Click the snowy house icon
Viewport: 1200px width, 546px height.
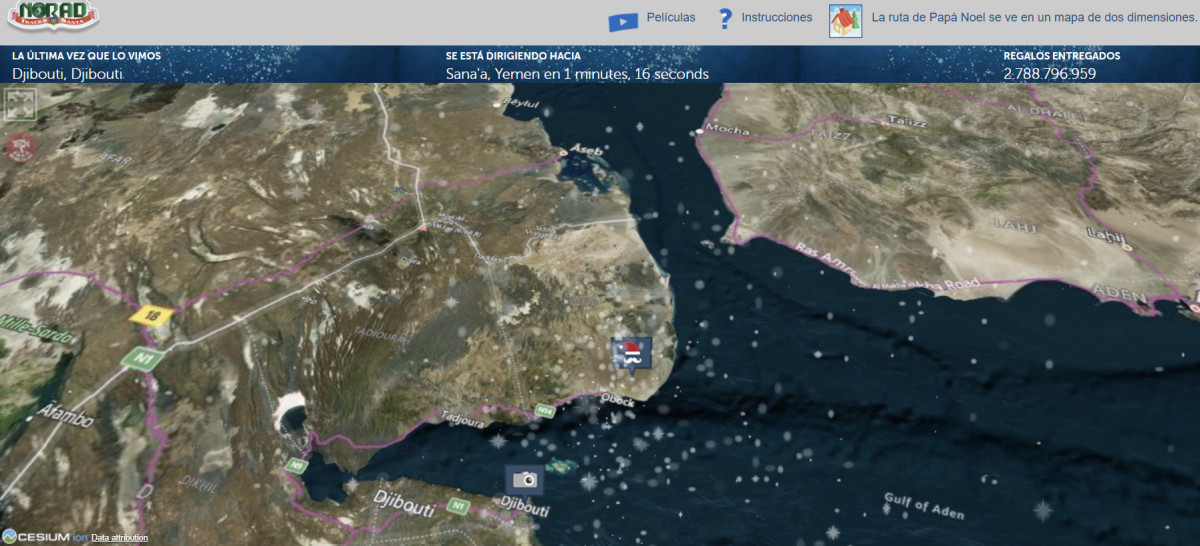pyautogui.click(x=845, y=20)
